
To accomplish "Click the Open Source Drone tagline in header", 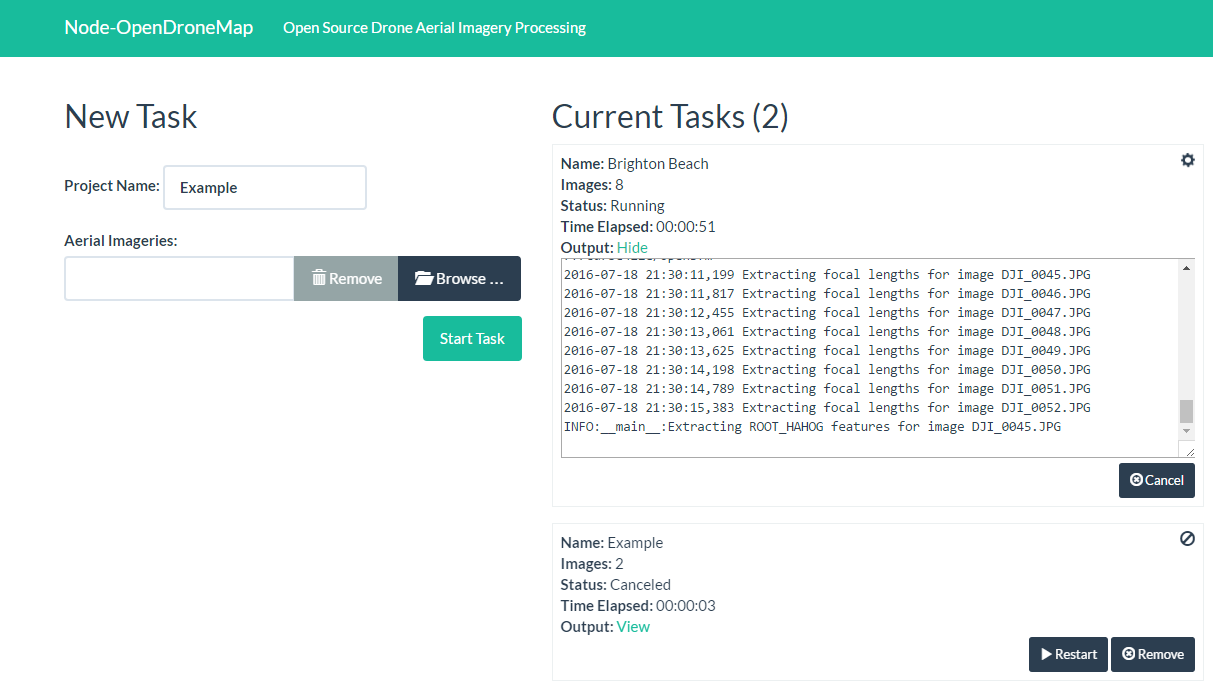I will (434, 27).
